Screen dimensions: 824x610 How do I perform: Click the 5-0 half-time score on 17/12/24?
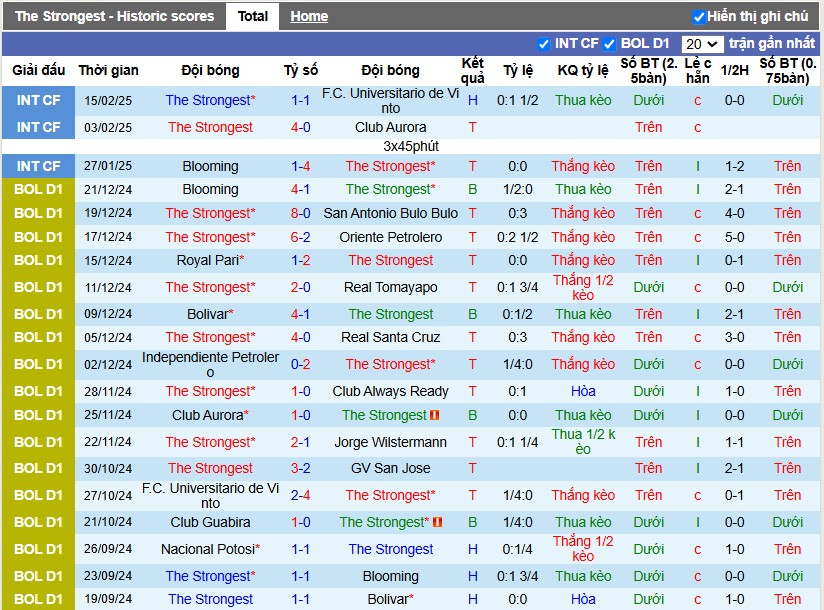[734, 237]
